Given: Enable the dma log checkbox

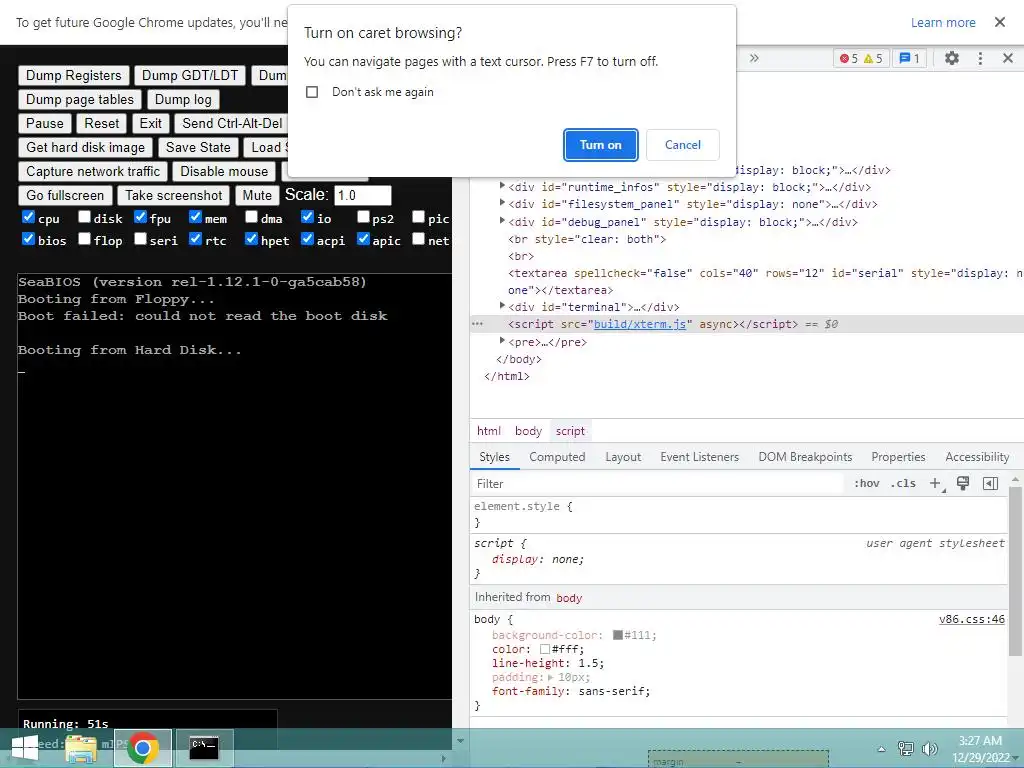Looking at the screenshot, I should 251,217.
